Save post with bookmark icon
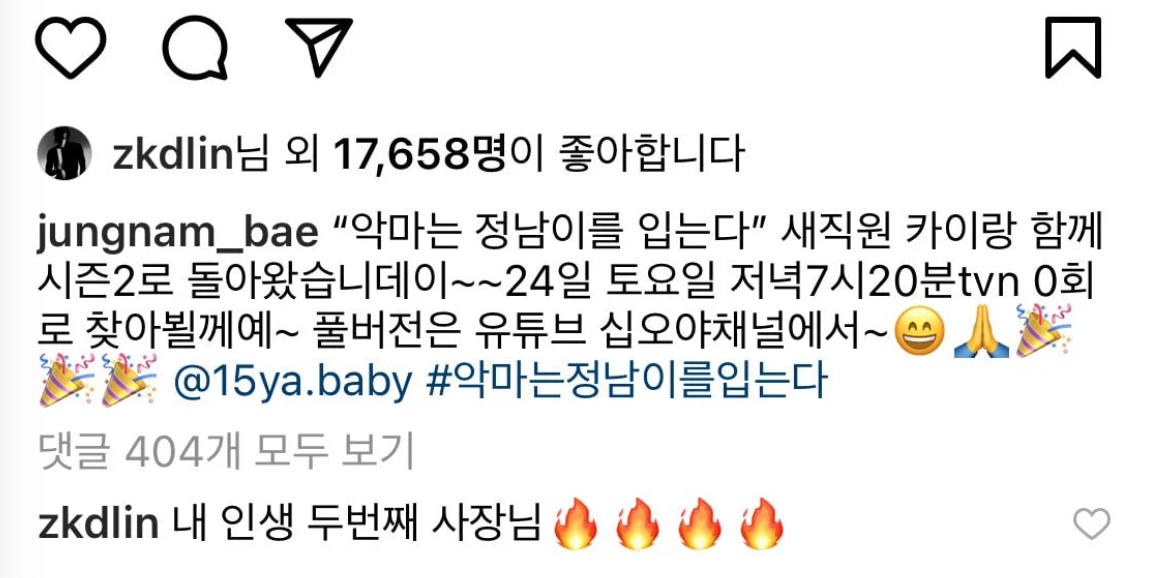1152x578 pixels. point(1073,48)
